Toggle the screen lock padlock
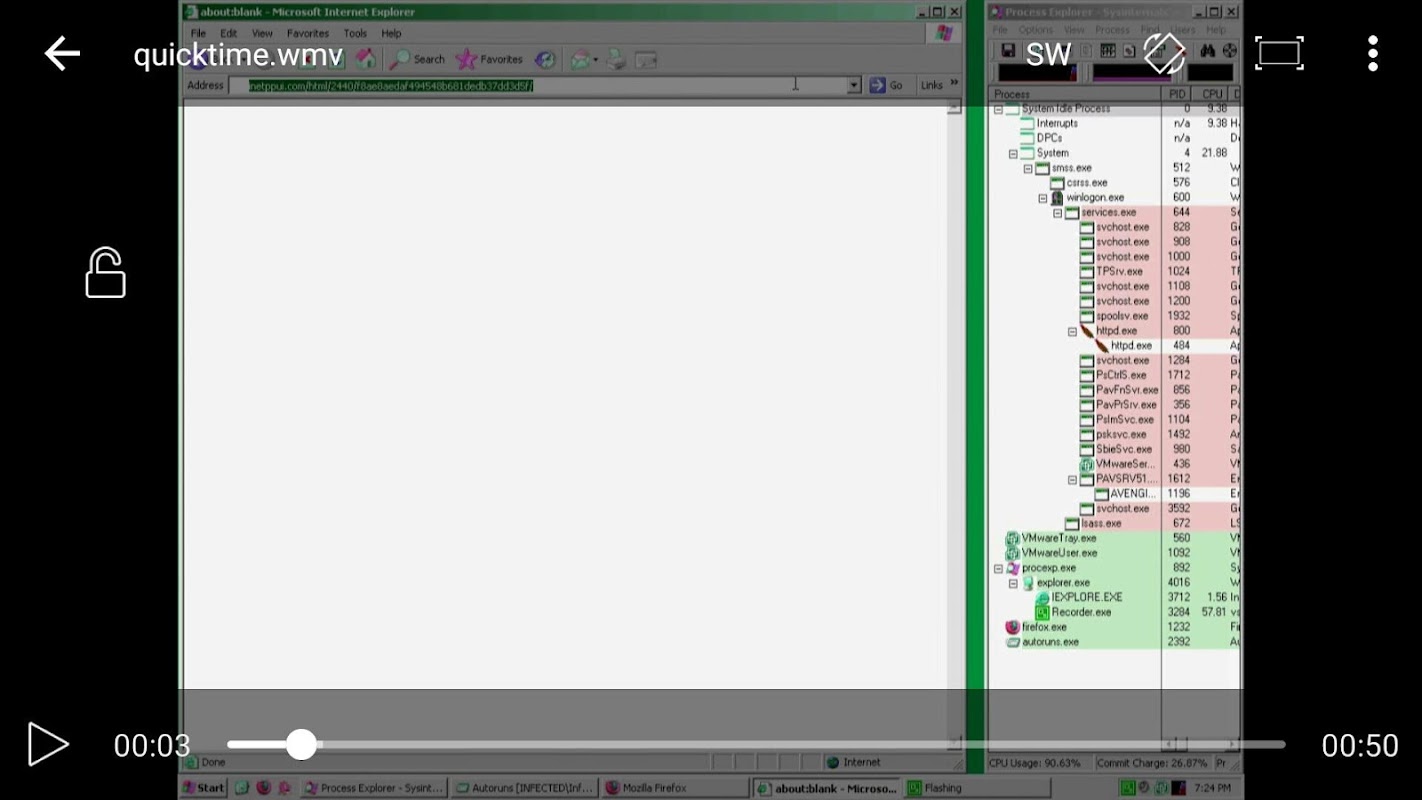Image resolution: width=1422 pixels, height=800 pixels. 105,273
